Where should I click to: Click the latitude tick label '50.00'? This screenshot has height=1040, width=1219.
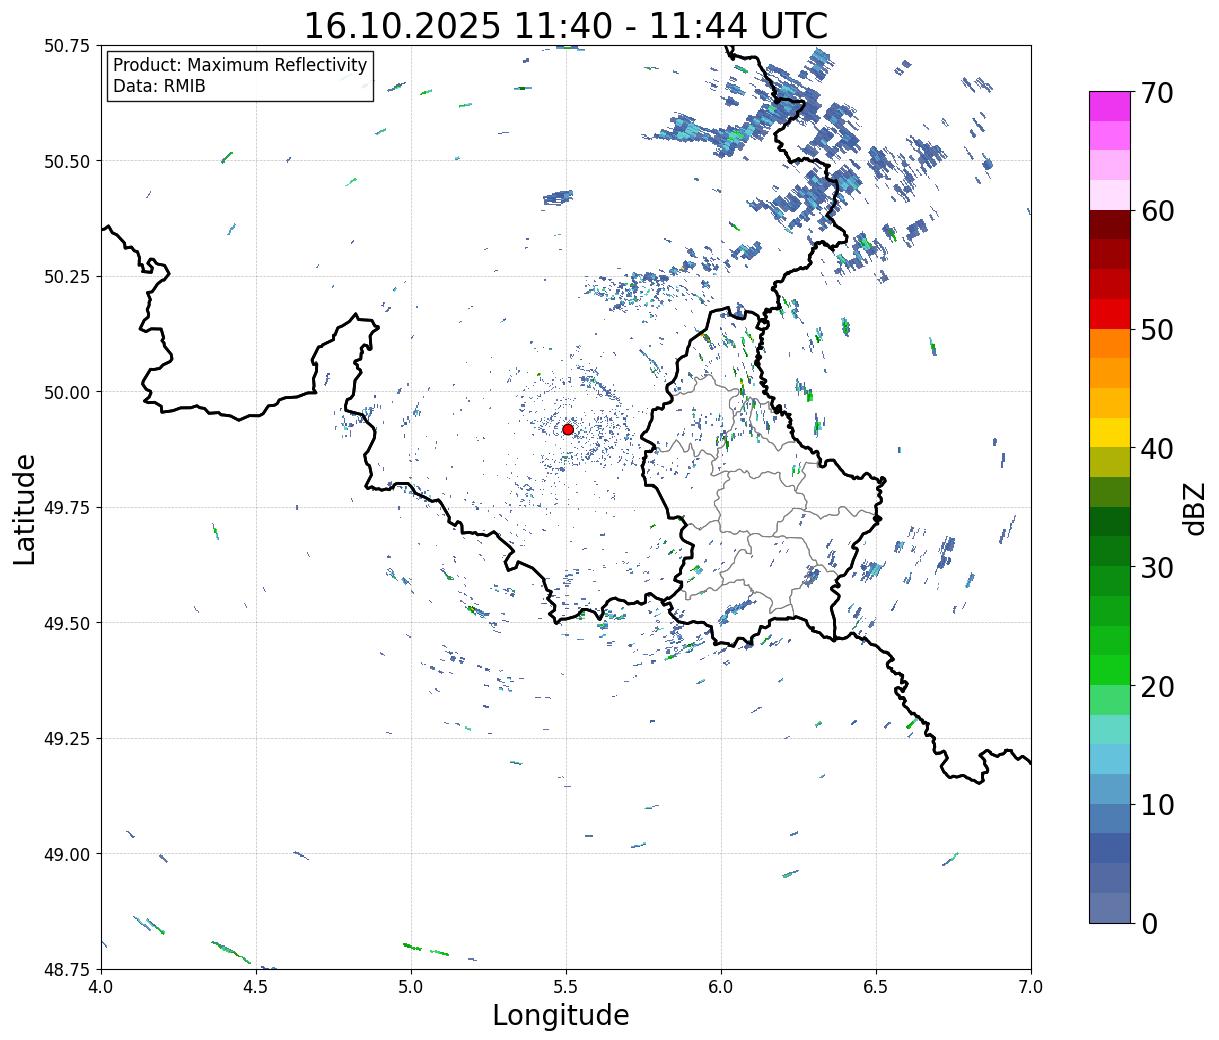(66, 392)
